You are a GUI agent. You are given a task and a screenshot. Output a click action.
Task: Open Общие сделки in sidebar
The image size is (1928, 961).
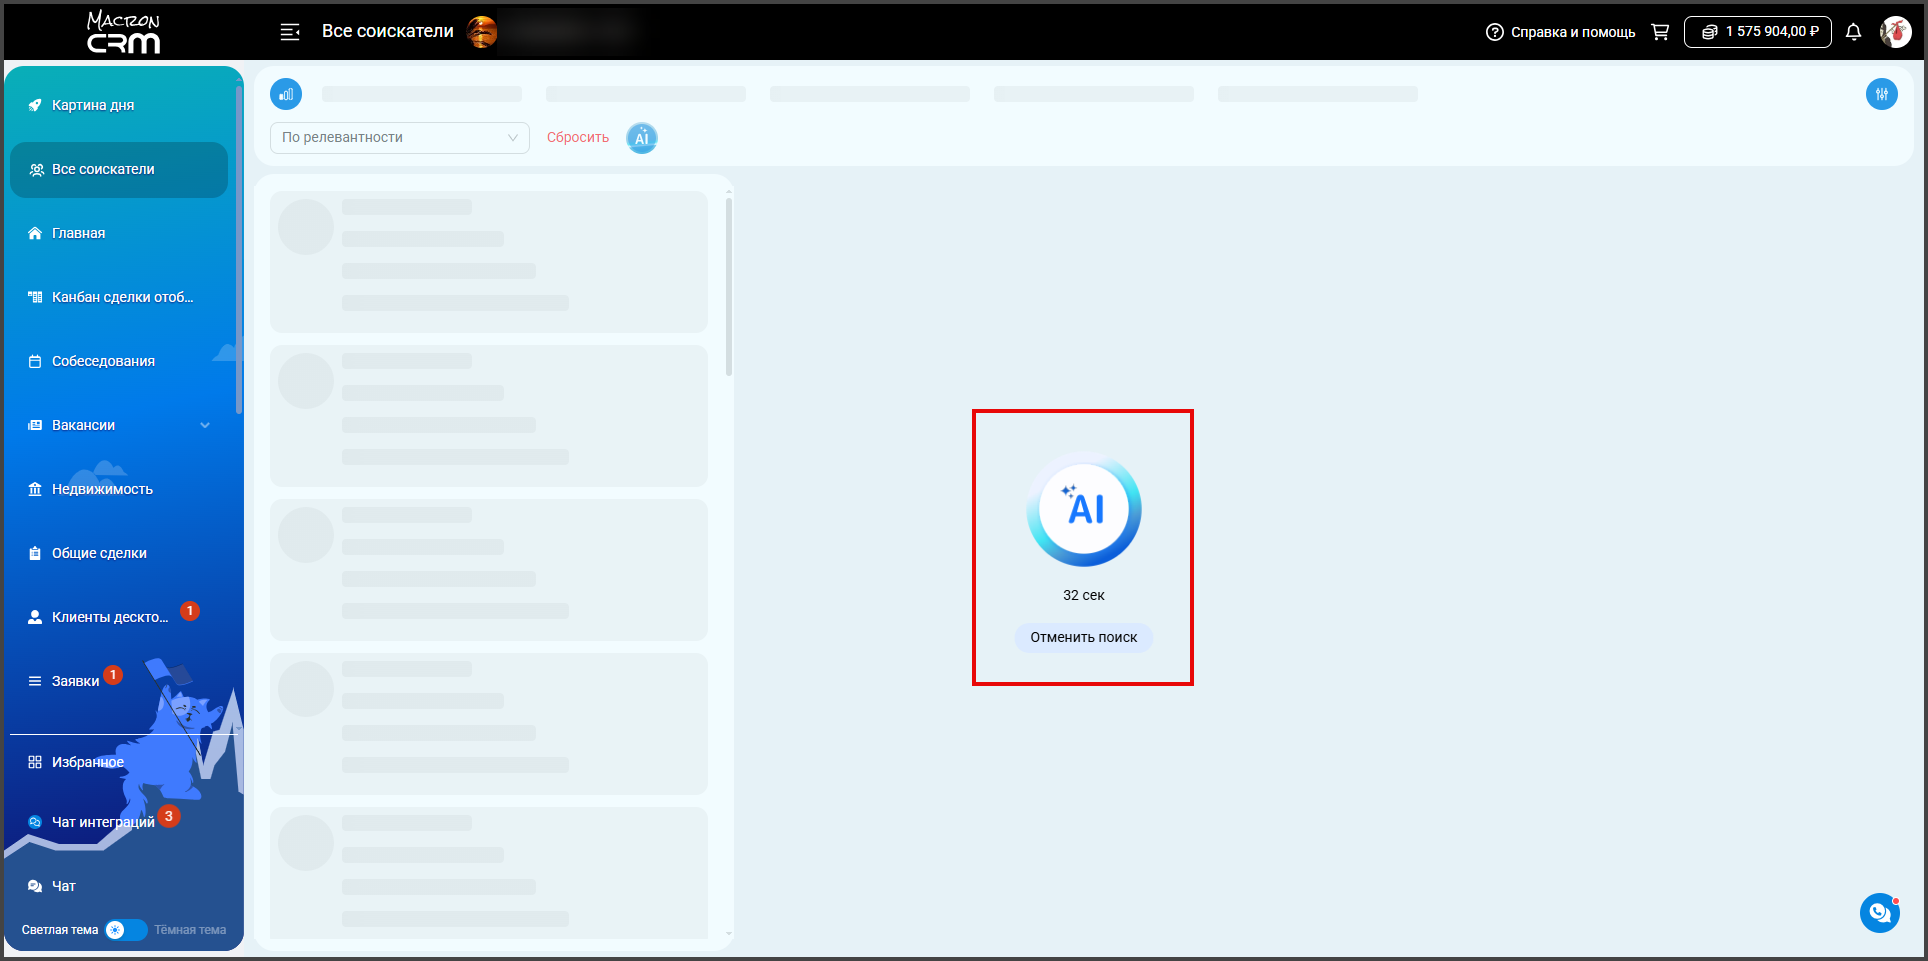[119, 553]
